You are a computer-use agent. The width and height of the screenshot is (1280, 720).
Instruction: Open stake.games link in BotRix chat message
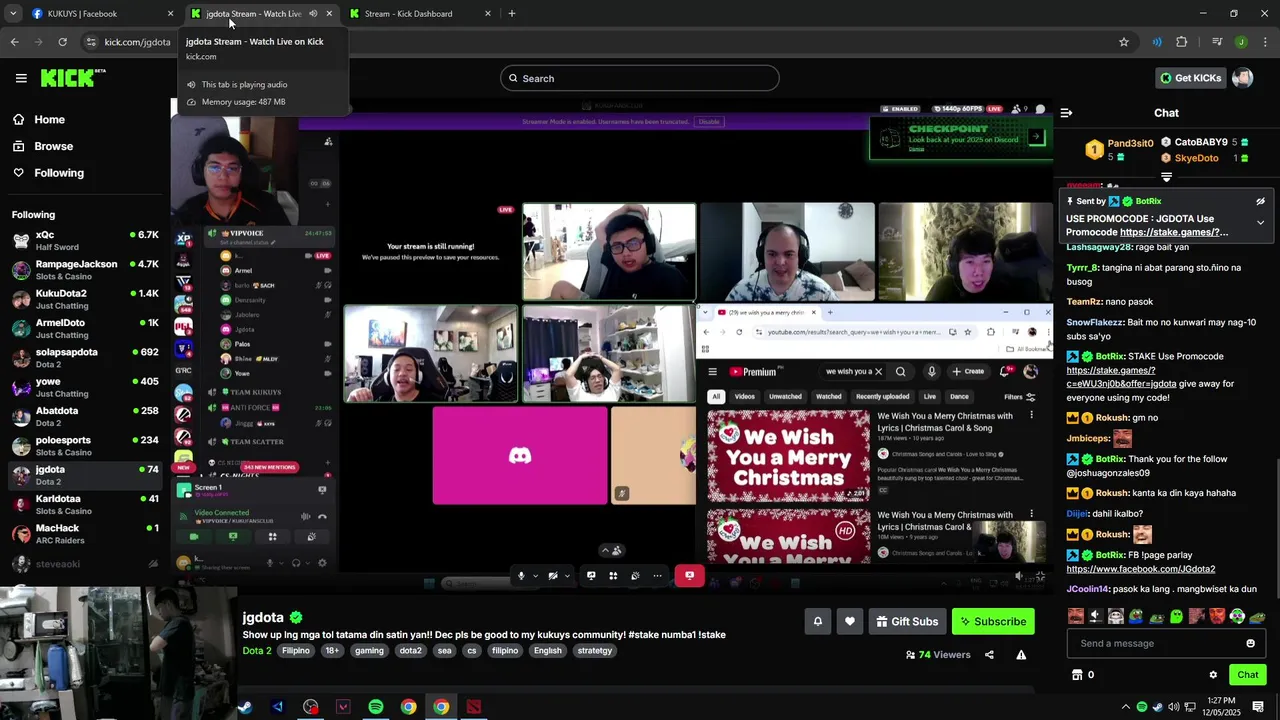pyautogui.click(x=1121, y=377)
